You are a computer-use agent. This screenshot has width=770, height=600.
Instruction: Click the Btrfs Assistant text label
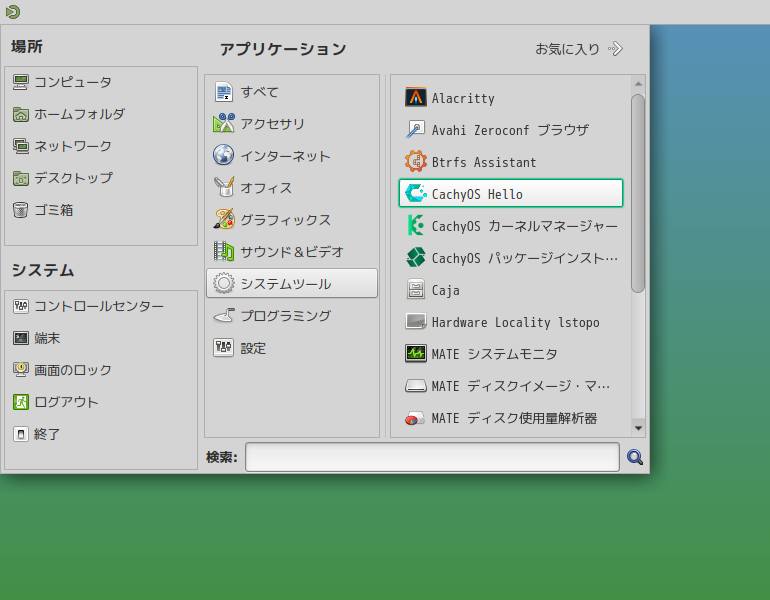tap(484, 163)
